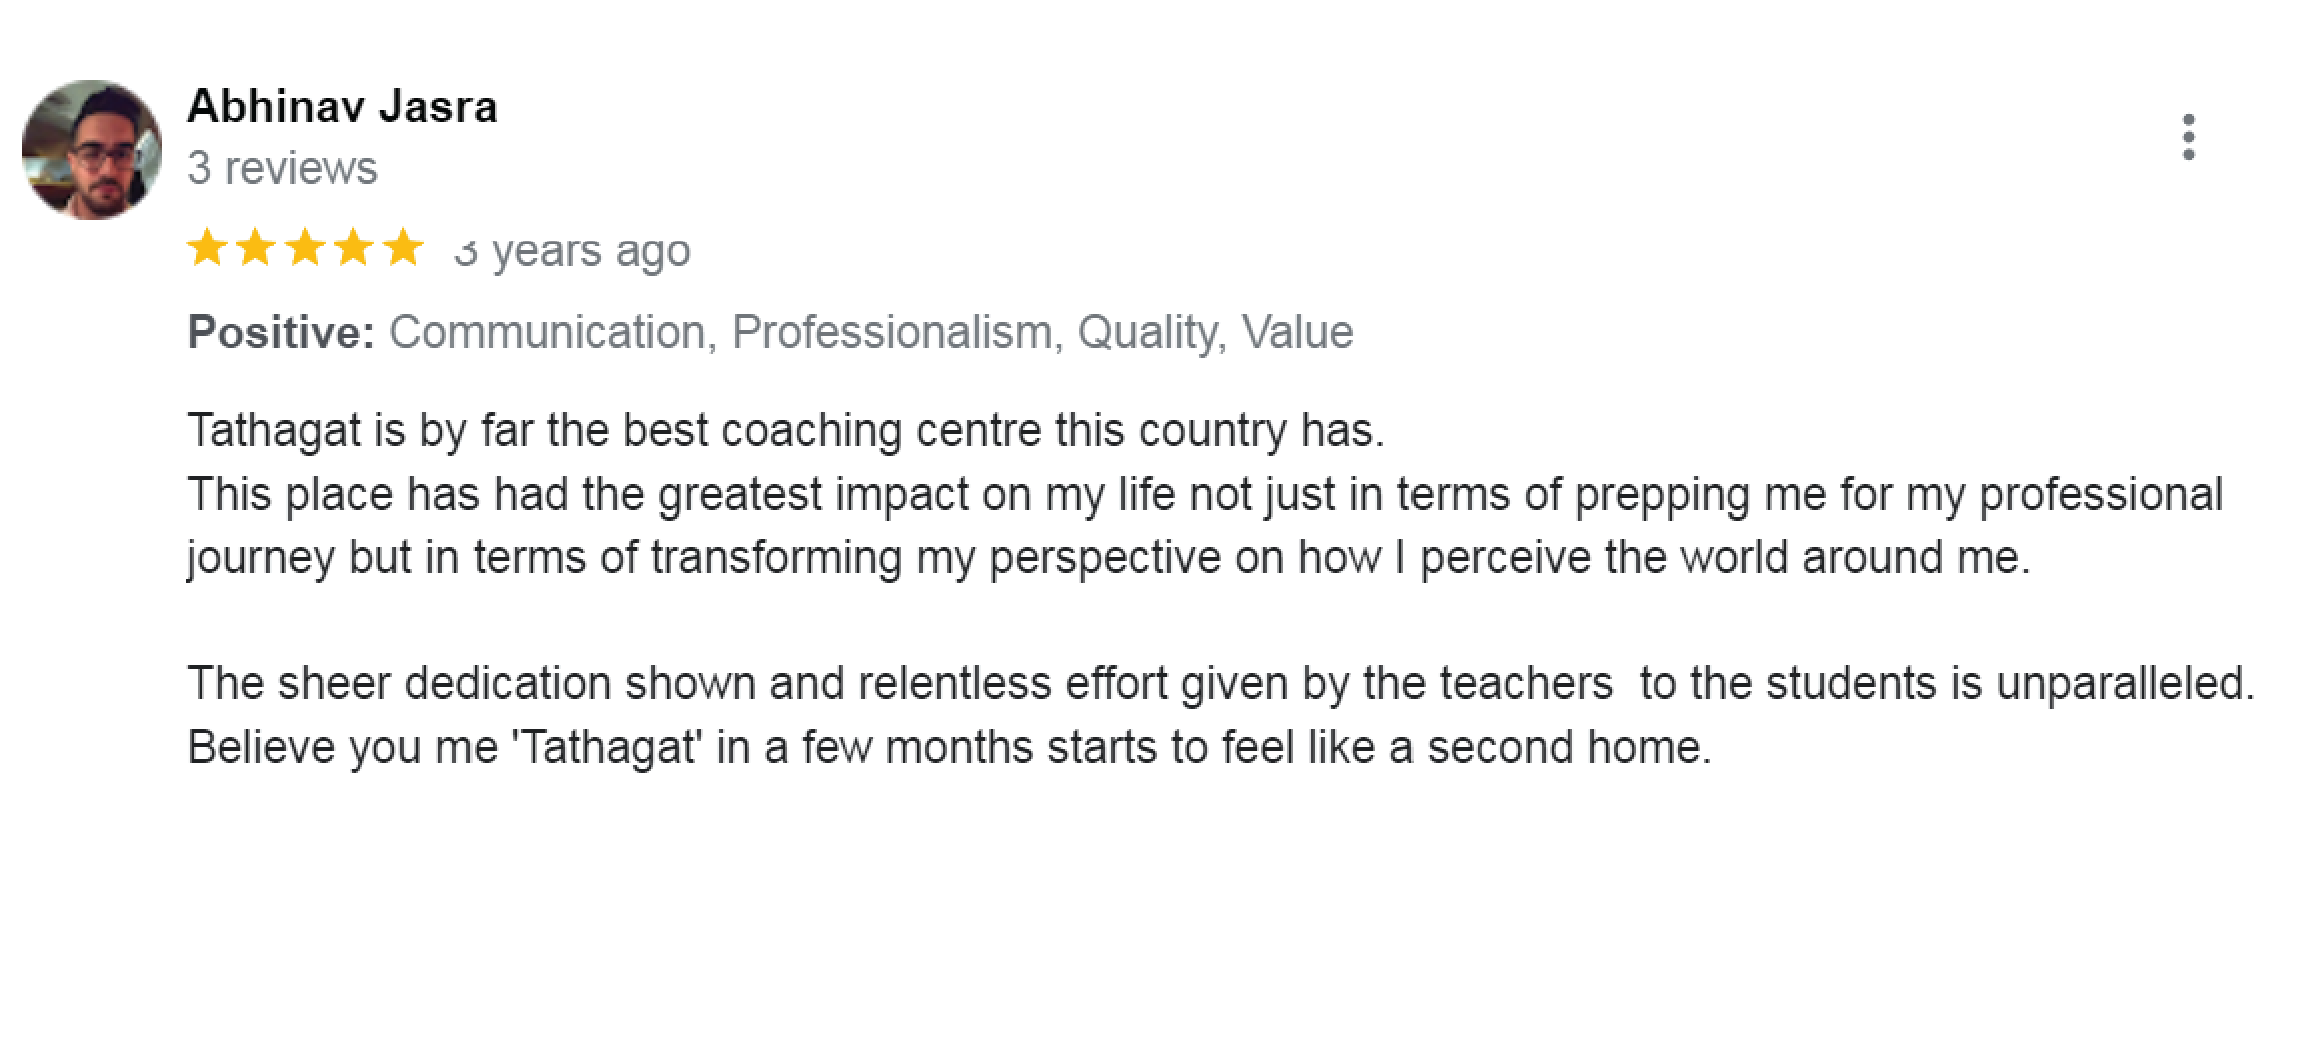This screenshot has width=2310, height=1042.
Task: Click the line starting "journey but in terms"
Action: coord(1109,559)
